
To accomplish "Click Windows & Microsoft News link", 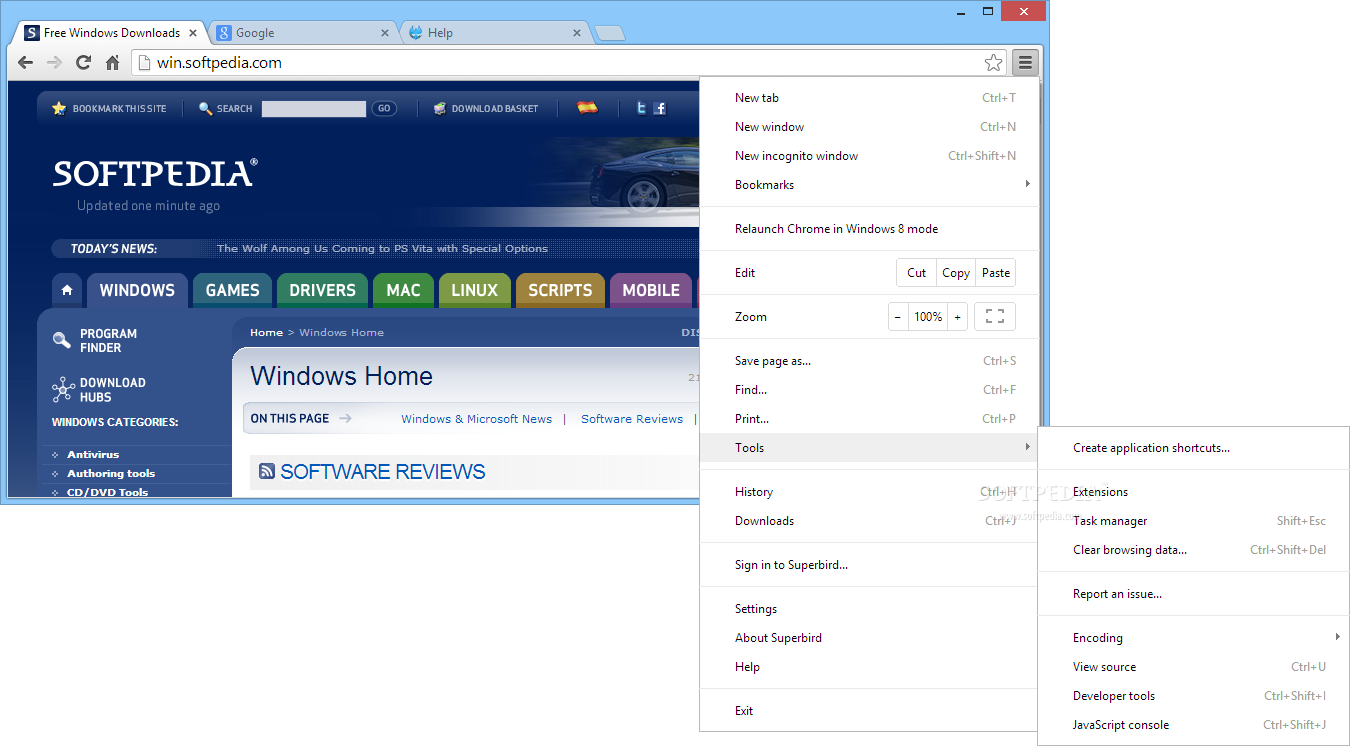I will 476,419.
